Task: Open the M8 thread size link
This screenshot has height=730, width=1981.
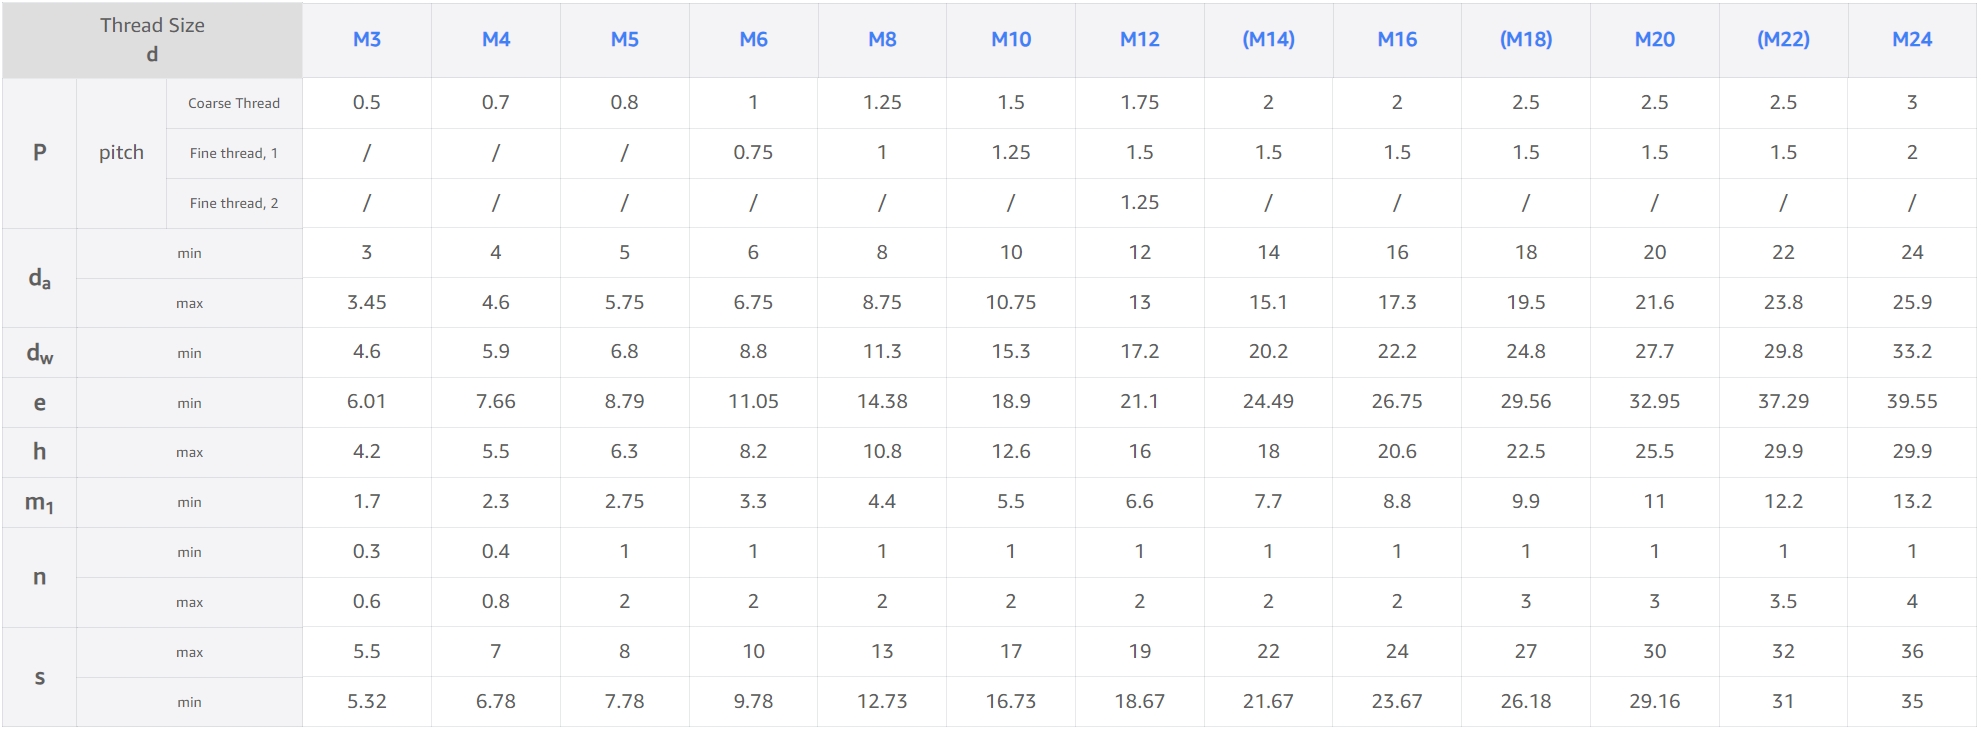Action: tap(882, 39)
